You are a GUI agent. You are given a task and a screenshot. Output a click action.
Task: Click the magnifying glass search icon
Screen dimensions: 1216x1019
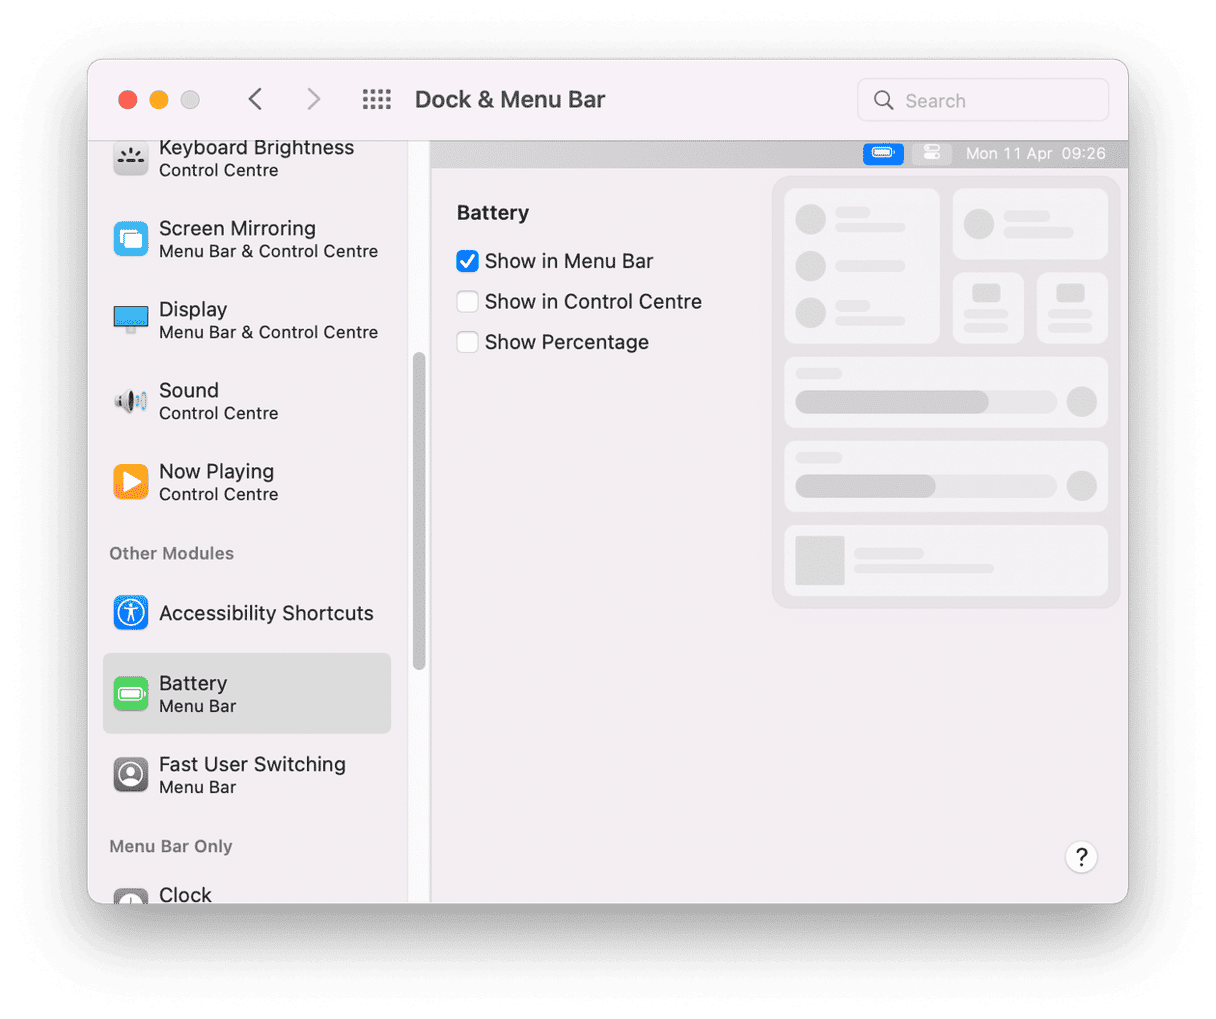click(x=883, y=100)
